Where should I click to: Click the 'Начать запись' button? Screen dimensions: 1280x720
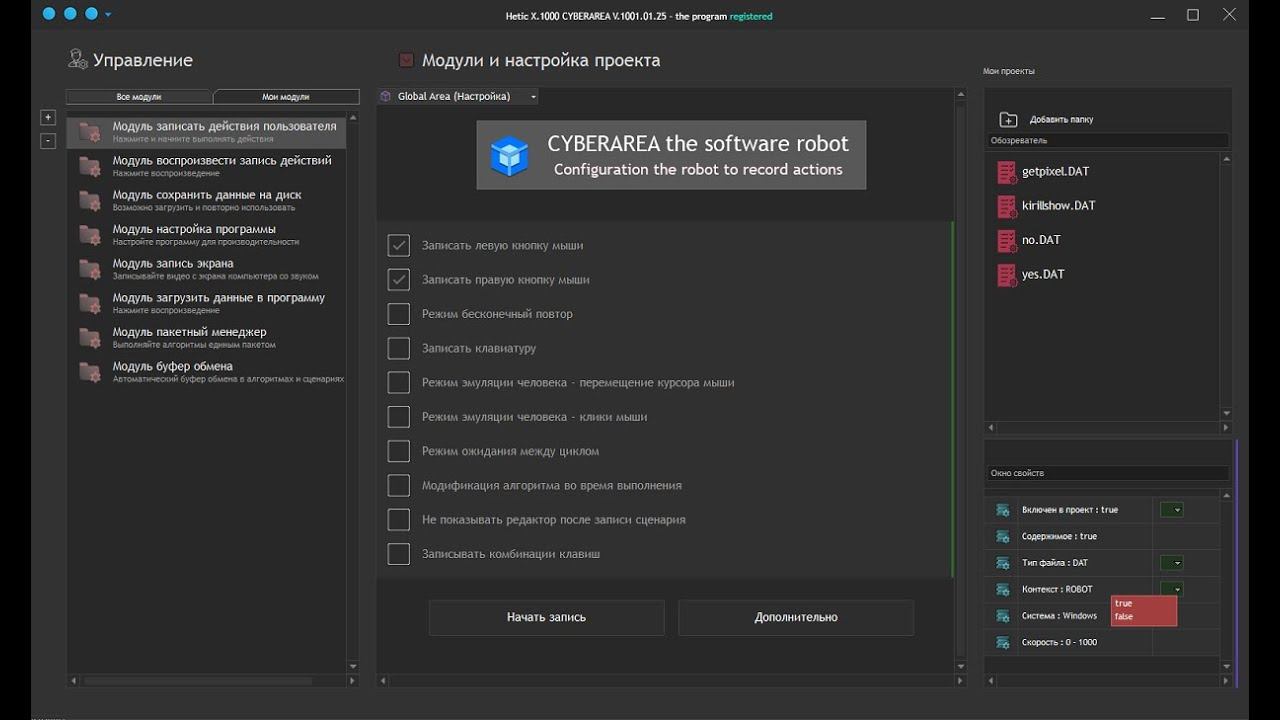(x=546, y=617)
